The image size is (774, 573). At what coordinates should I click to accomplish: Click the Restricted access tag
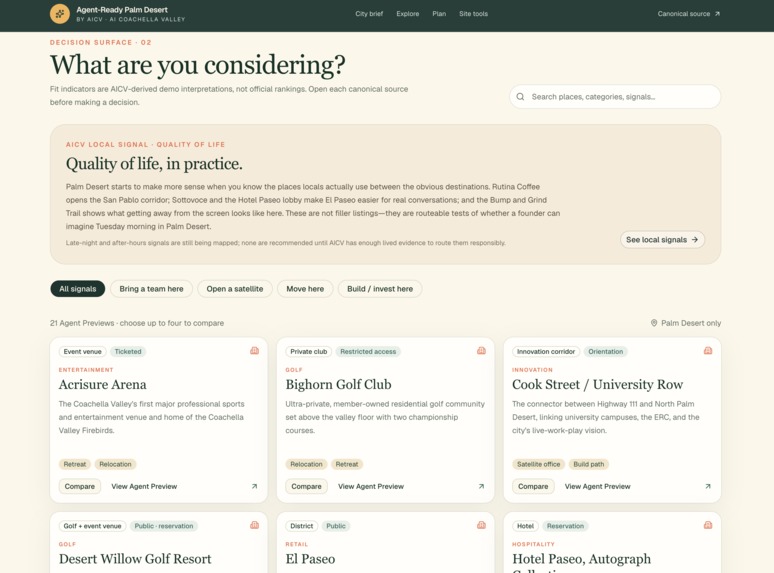pos(368,351)
